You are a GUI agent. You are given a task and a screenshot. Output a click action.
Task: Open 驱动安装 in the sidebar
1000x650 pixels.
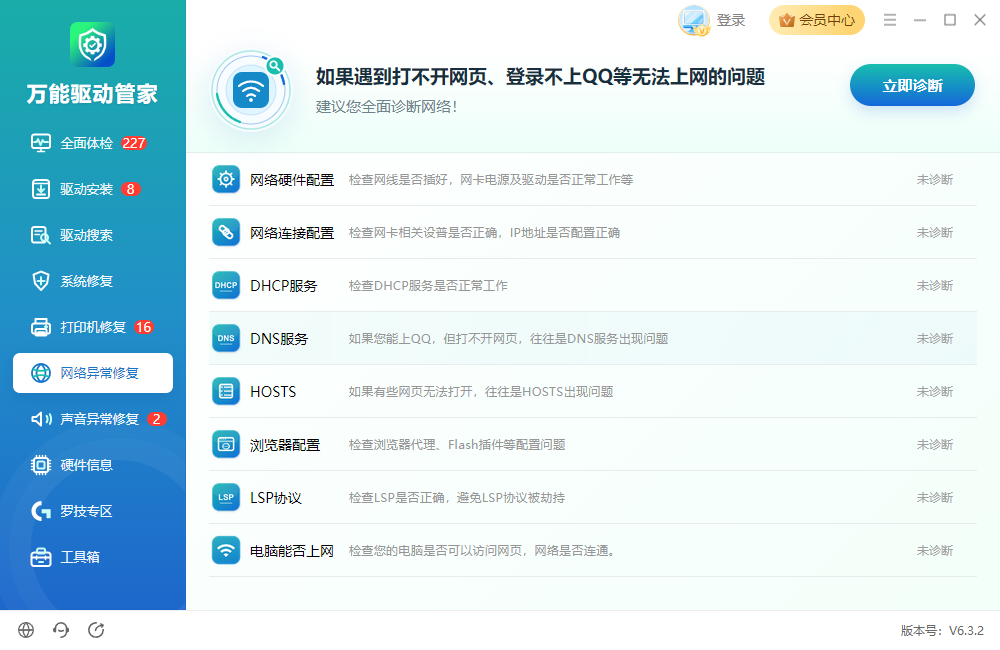click(x=92, y=189)
